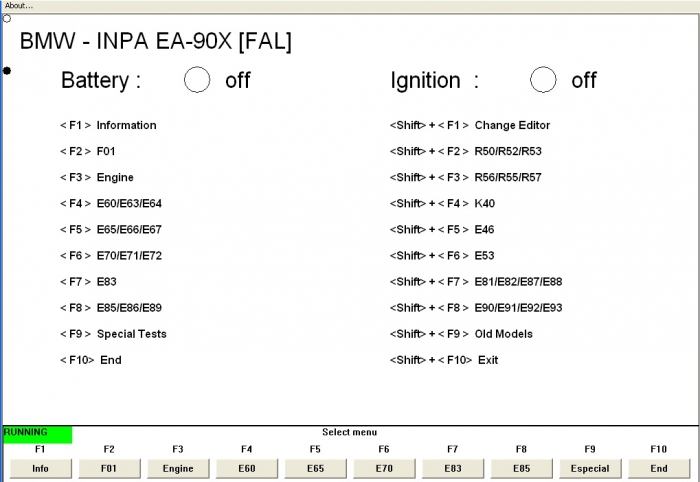Select the < F6 > E70/E71/E72 entry

pos(111,256)
